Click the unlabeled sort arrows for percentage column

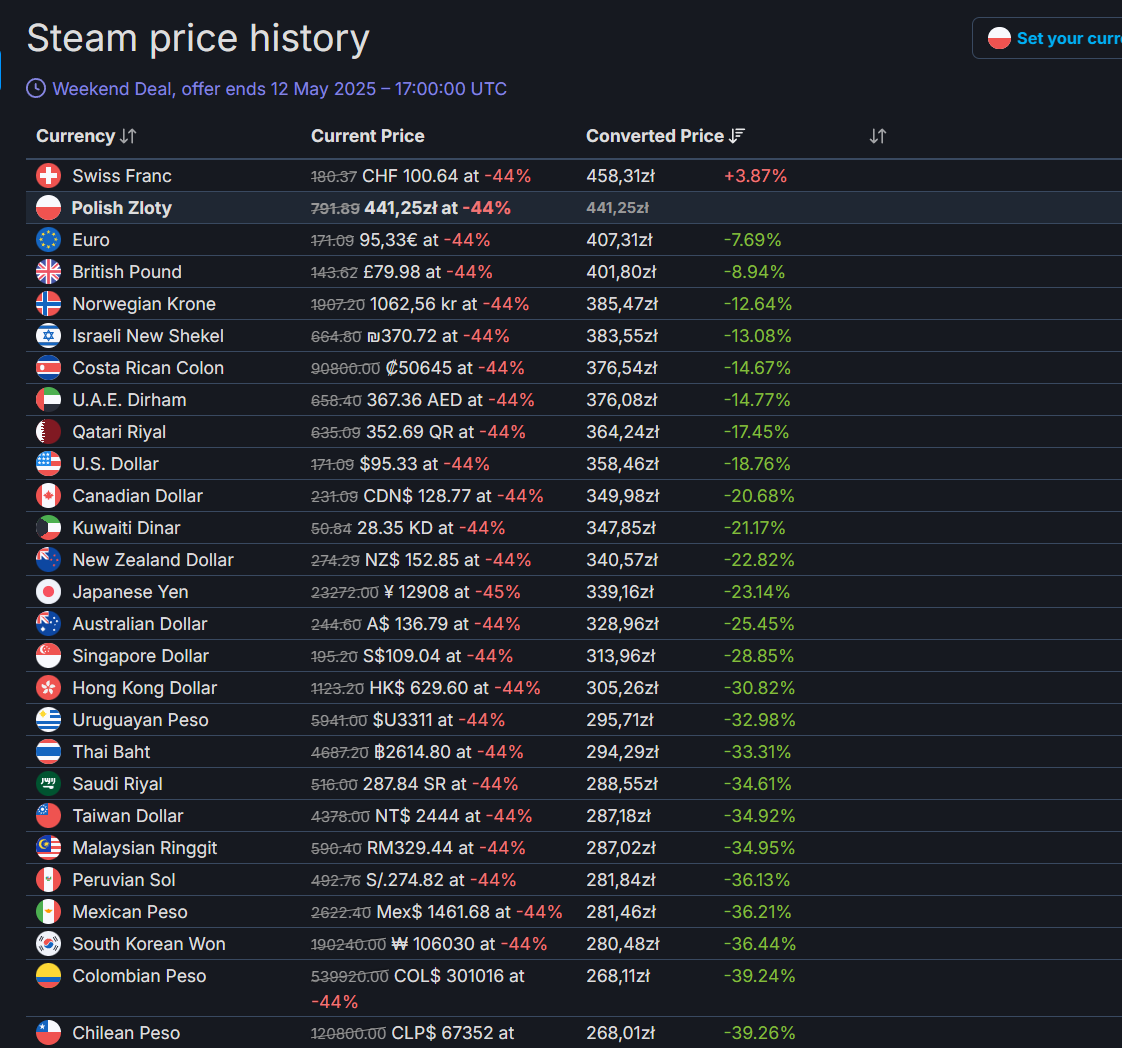pyautogui.click(x=878, y=136)
